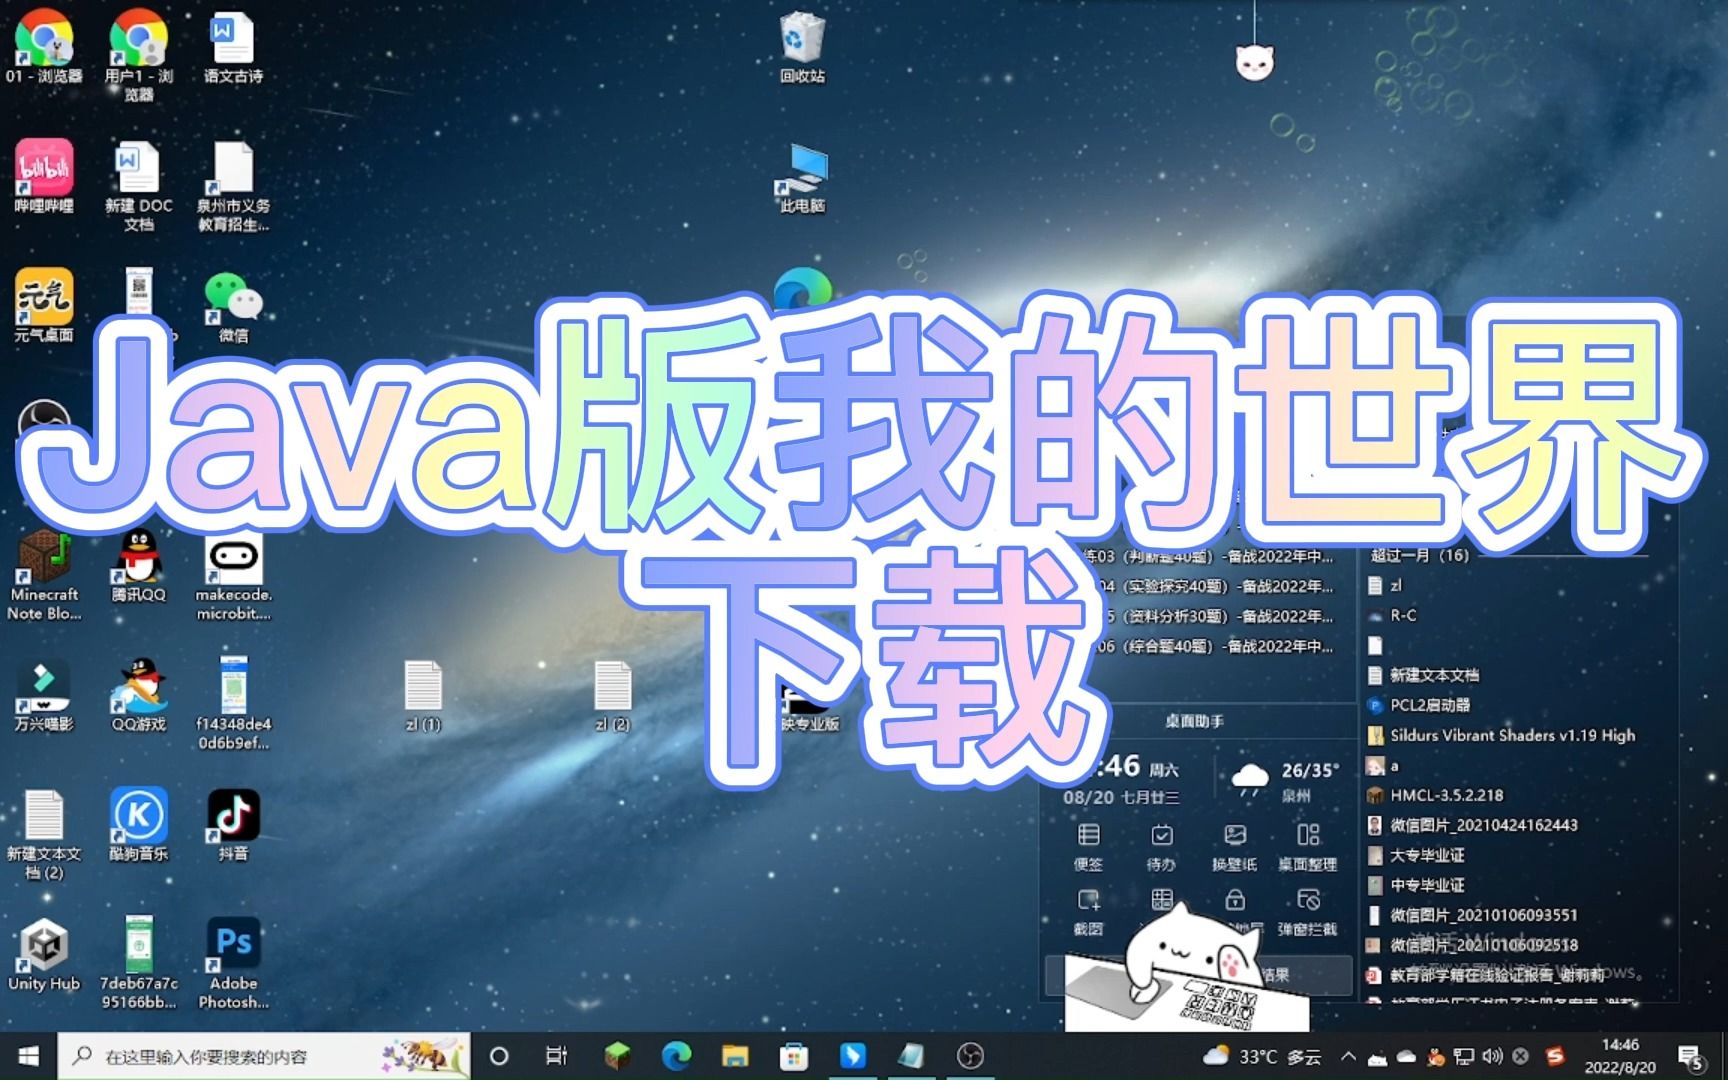This screenshot has height=1080, width=1728.
Task: Select the zl (1) text file
Action: click(x=423, y=695)
